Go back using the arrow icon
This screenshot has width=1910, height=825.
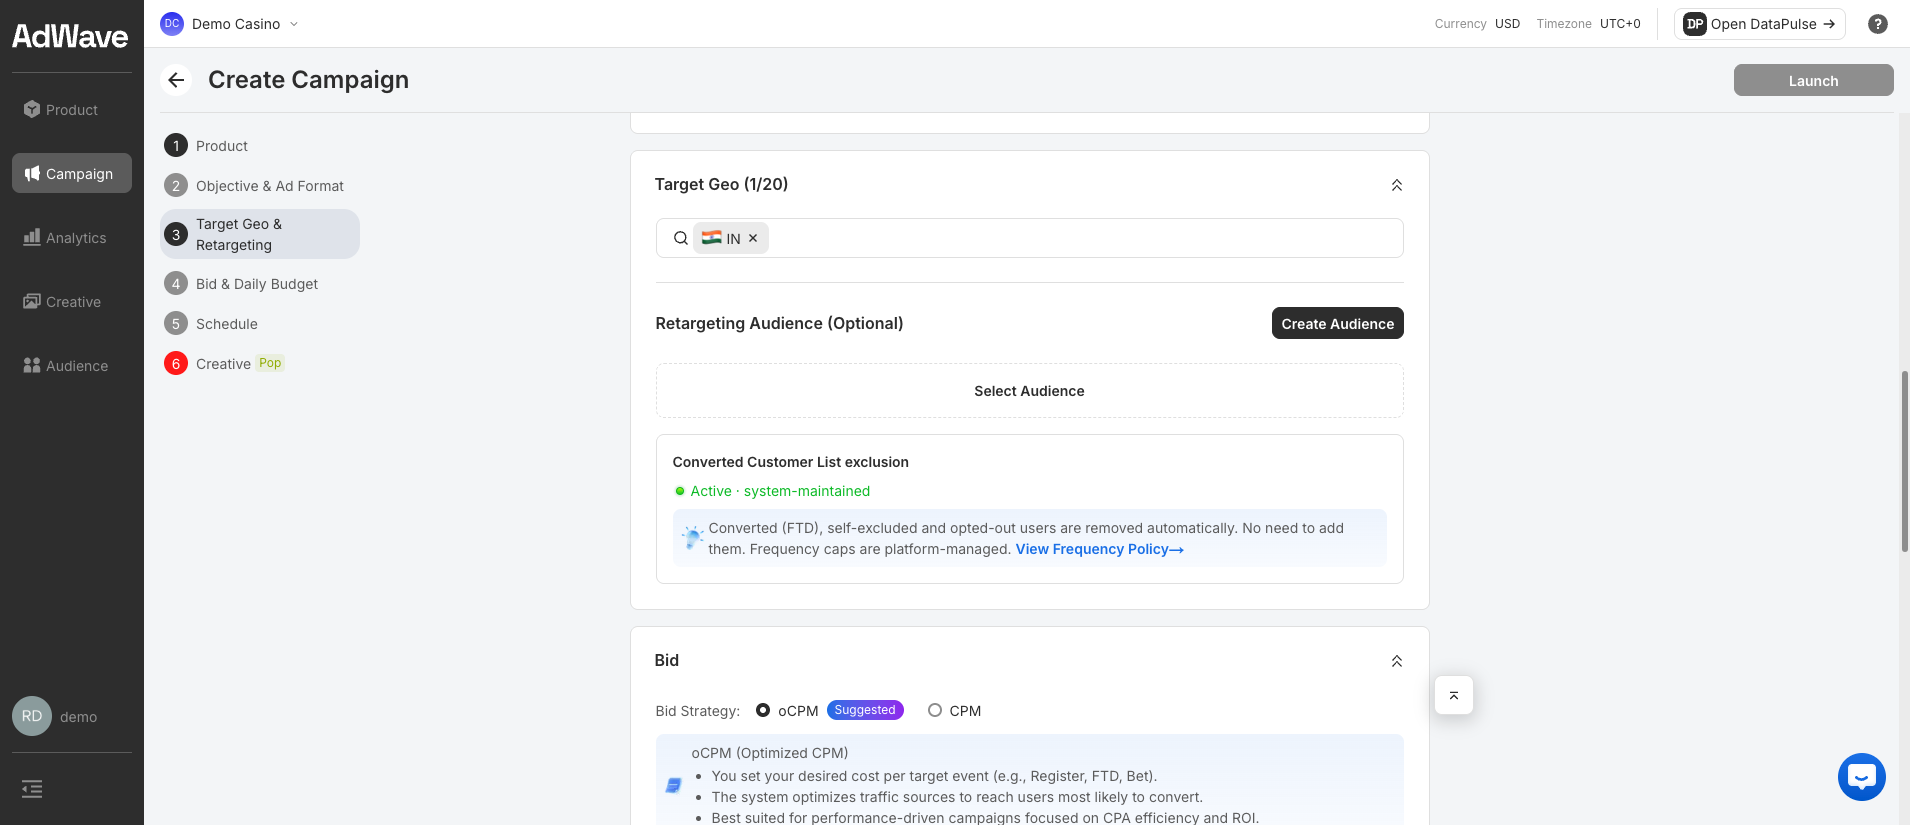176,80
